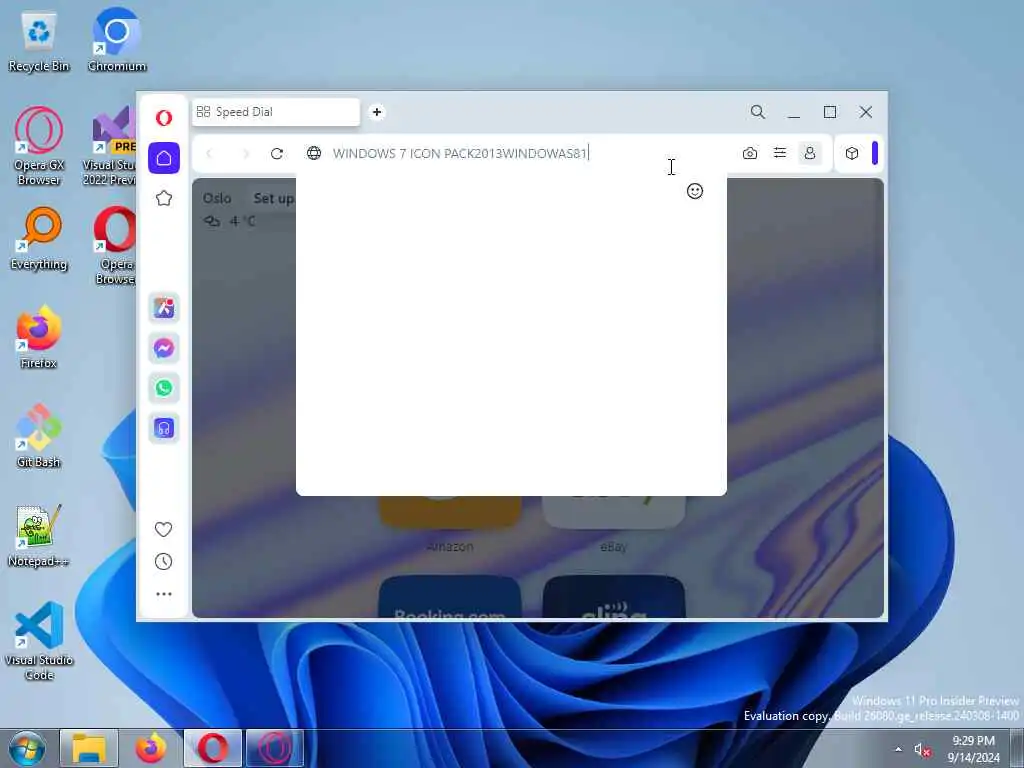Click the globe site info icon
The image size is (1024, 768).
tap(314, 153)
